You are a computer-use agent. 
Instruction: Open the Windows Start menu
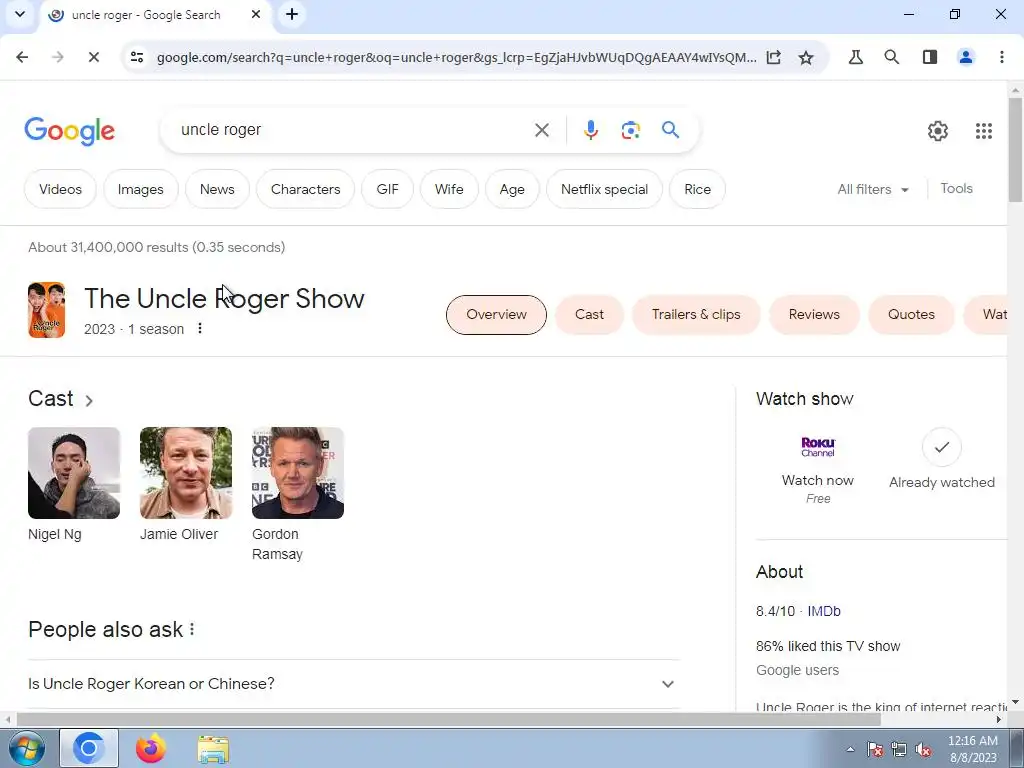pos(27,748)
